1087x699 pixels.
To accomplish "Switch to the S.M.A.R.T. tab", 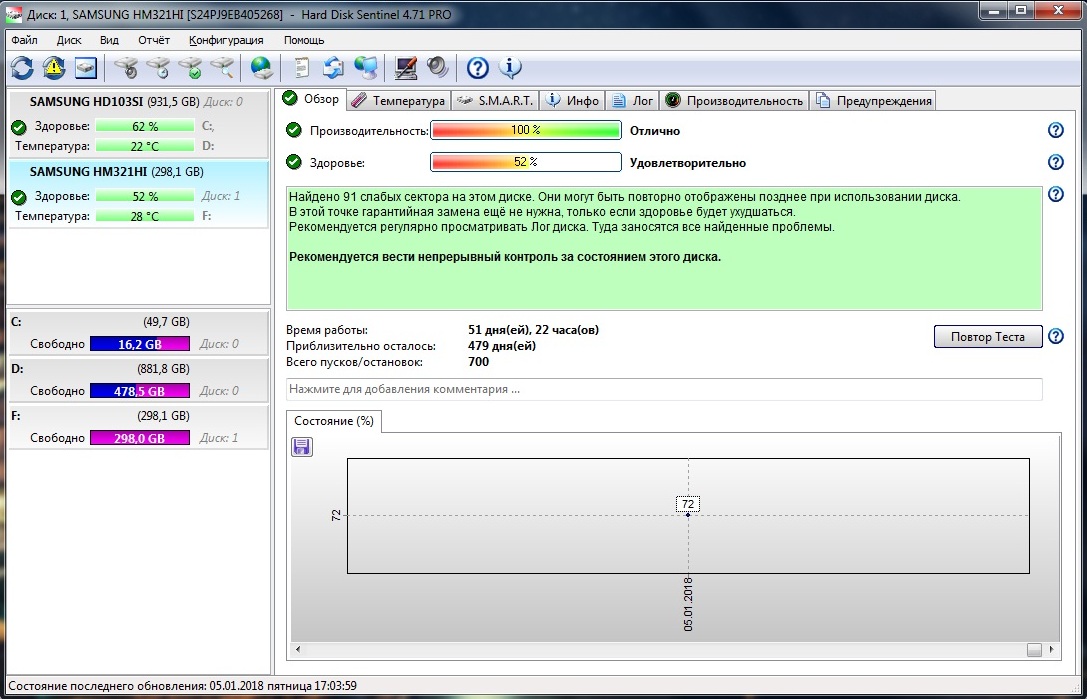I will [496, 100].
